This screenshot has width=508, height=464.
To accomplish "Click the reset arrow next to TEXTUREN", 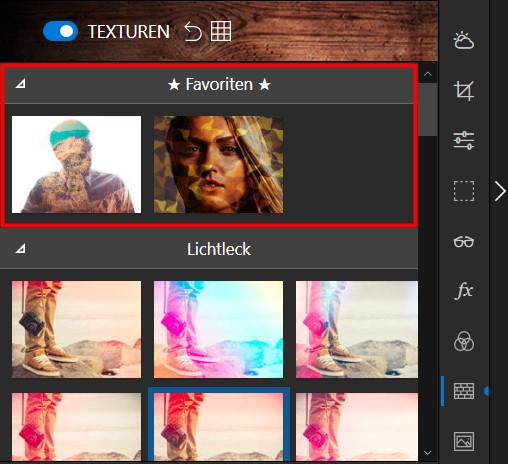I will pos(193,31).
